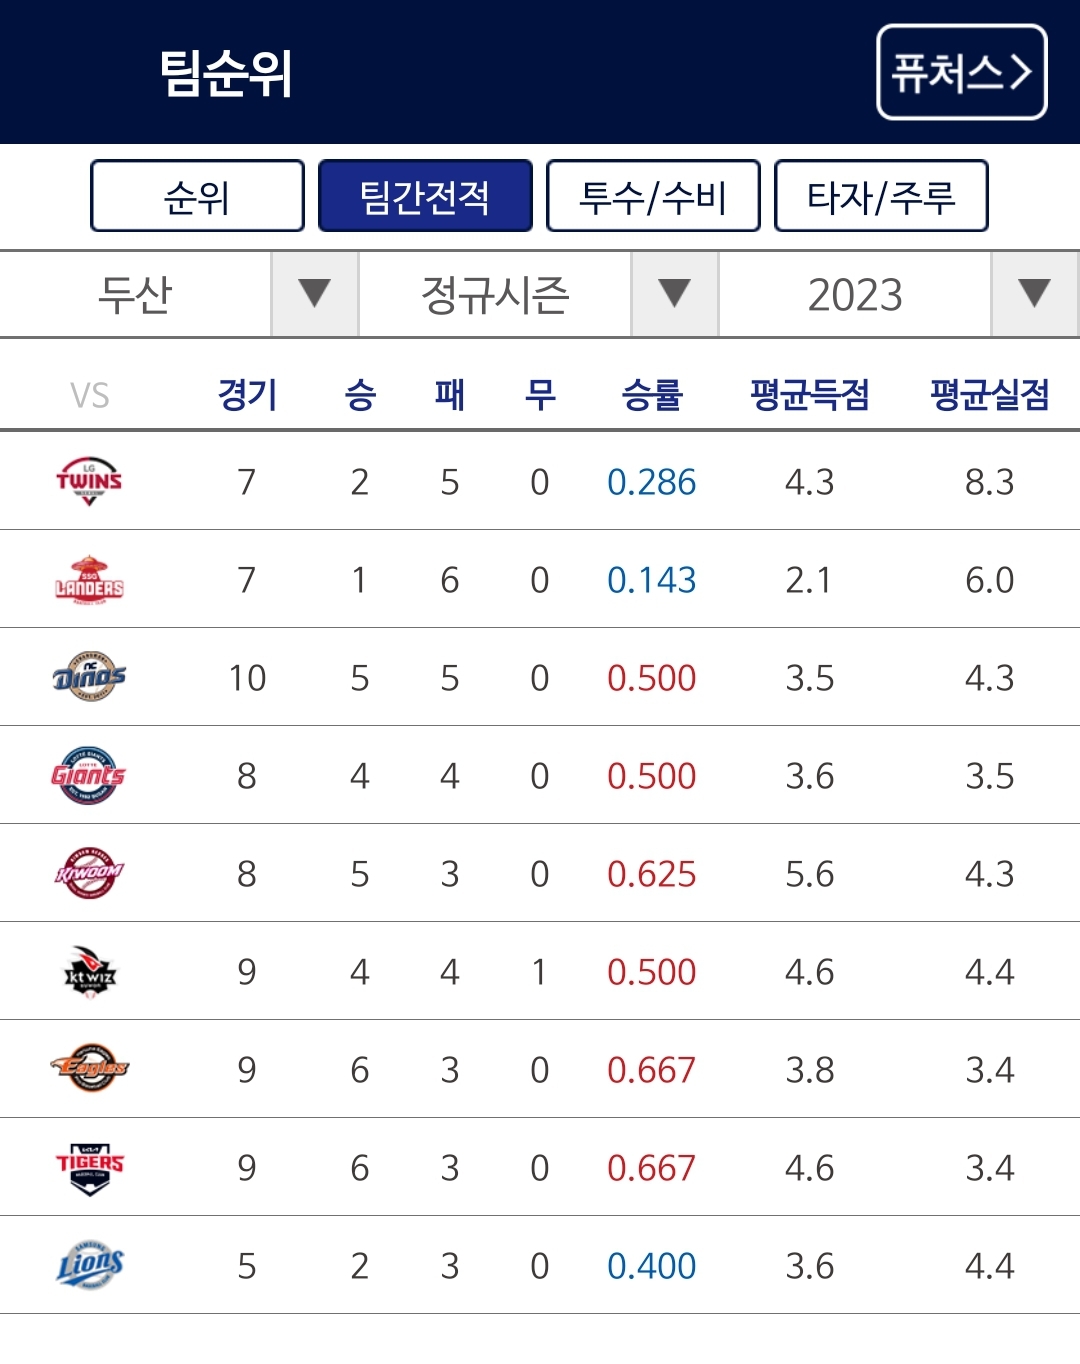Viewport: 1080px width, 1364px height.
Task: Switch to the 타자/주루 tab
Action: [883, 197]
